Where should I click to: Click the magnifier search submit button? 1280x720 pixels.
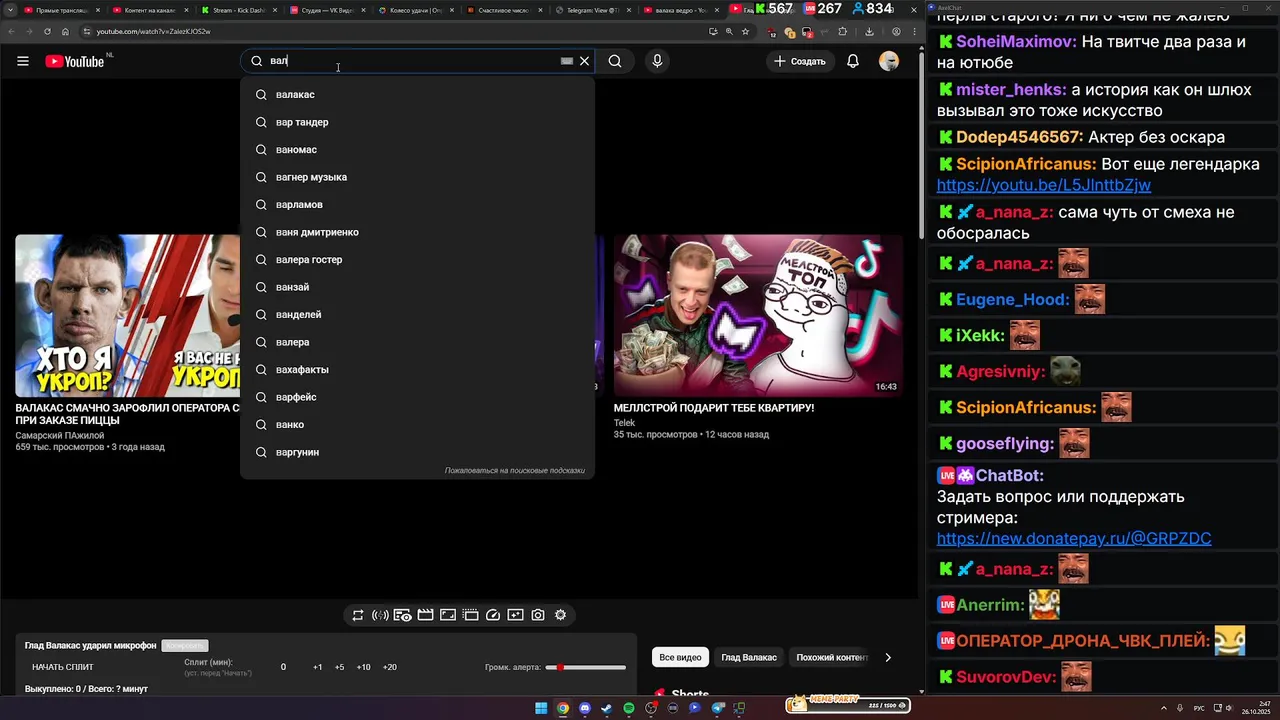pos(615,61)
